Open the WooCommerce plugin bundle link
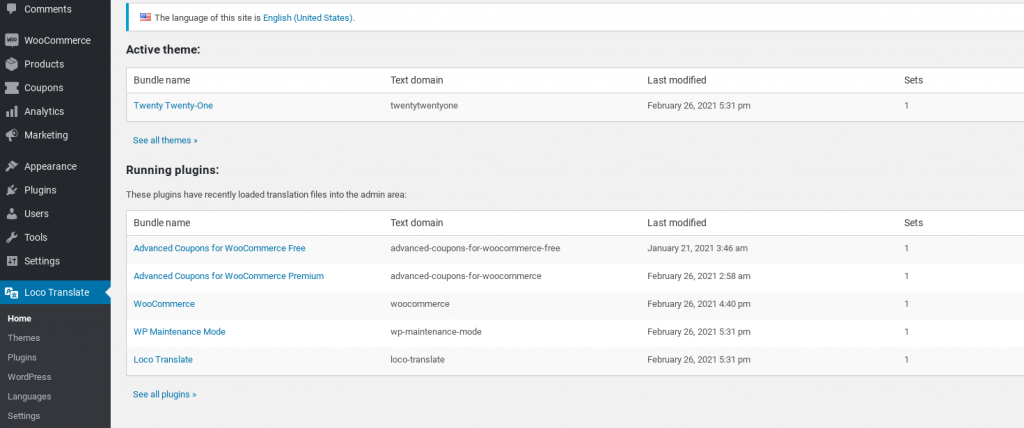 164,304
